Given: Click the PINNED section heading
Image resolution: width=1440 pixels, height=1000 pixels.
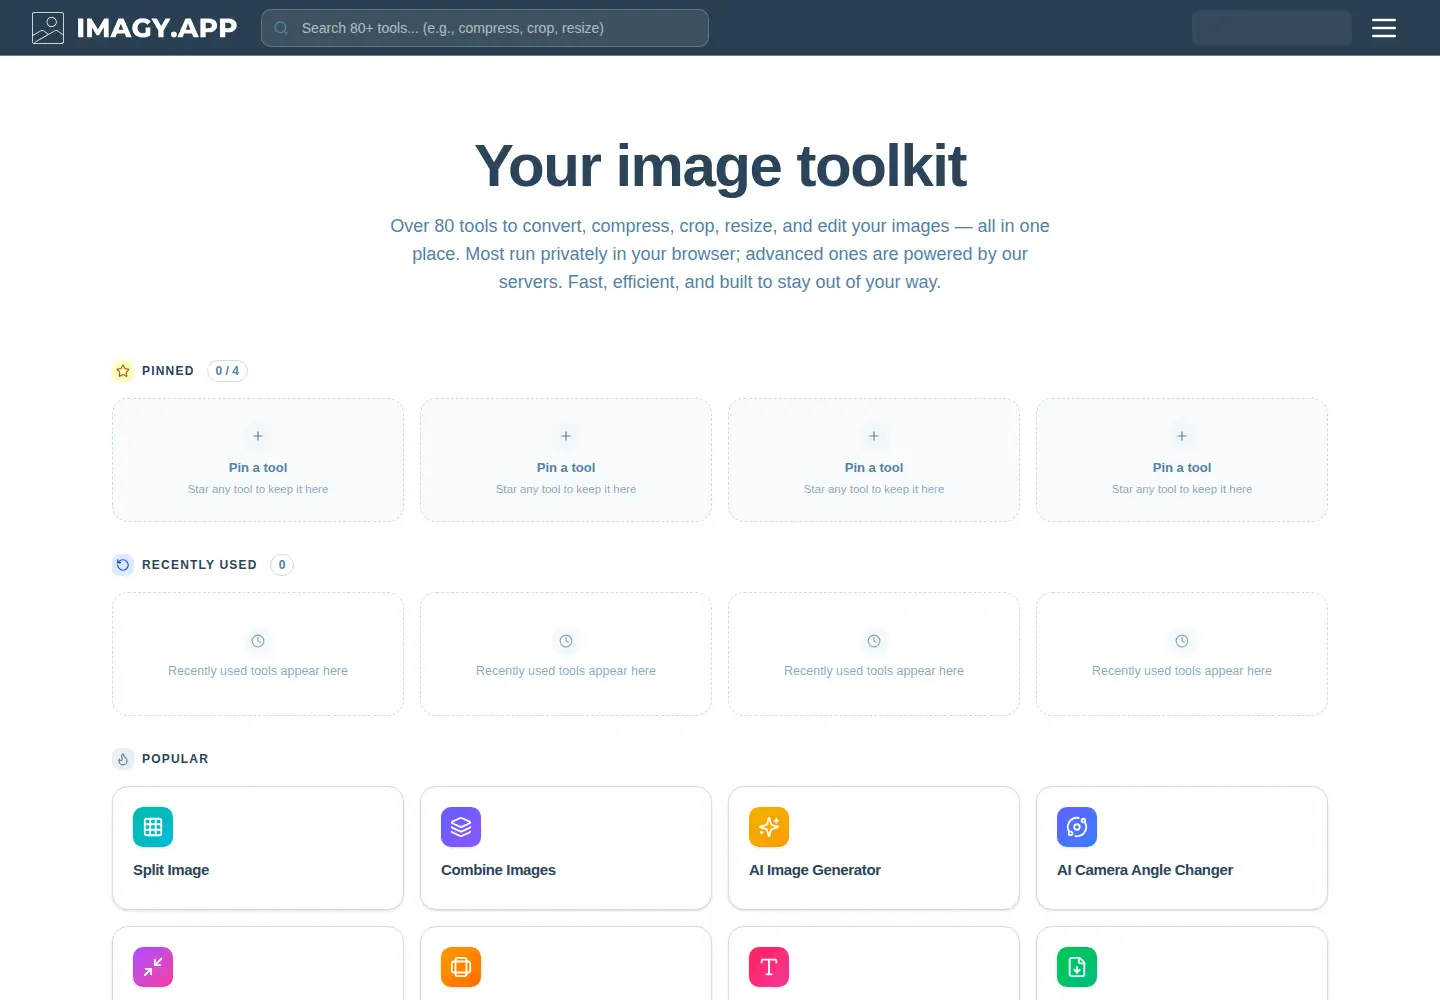Looking at the screenshot, I should click(168, 371).
